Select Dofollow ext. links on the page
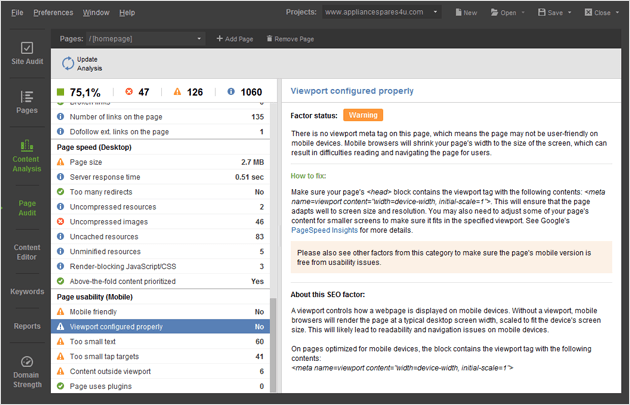The width and height of the screenshot is (630, 405). coord(160,131)
